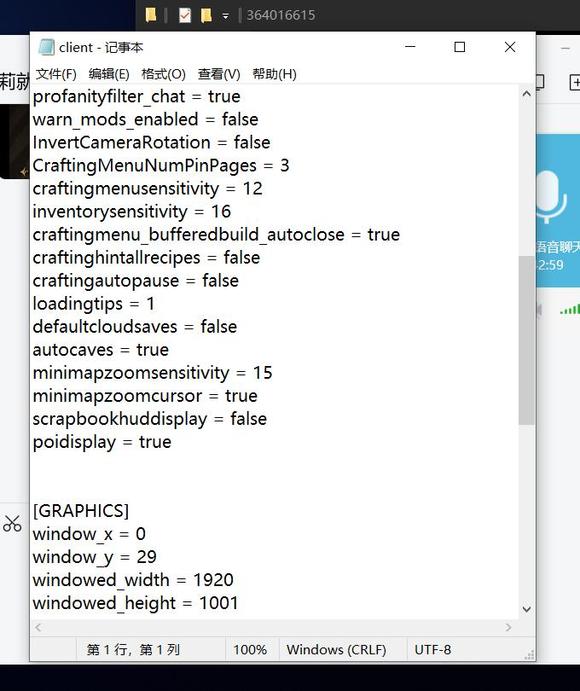
Task: Click the [GRAPHICS] section header text
Action: pyautogui.click(x=81, y=511)
